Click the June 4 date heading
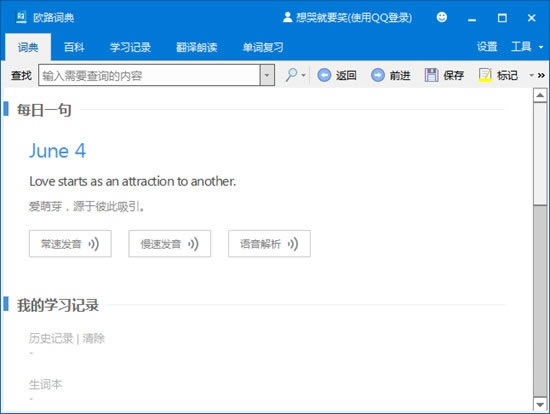This screenshot has width=550, height=414. click(x=58, y=151)
